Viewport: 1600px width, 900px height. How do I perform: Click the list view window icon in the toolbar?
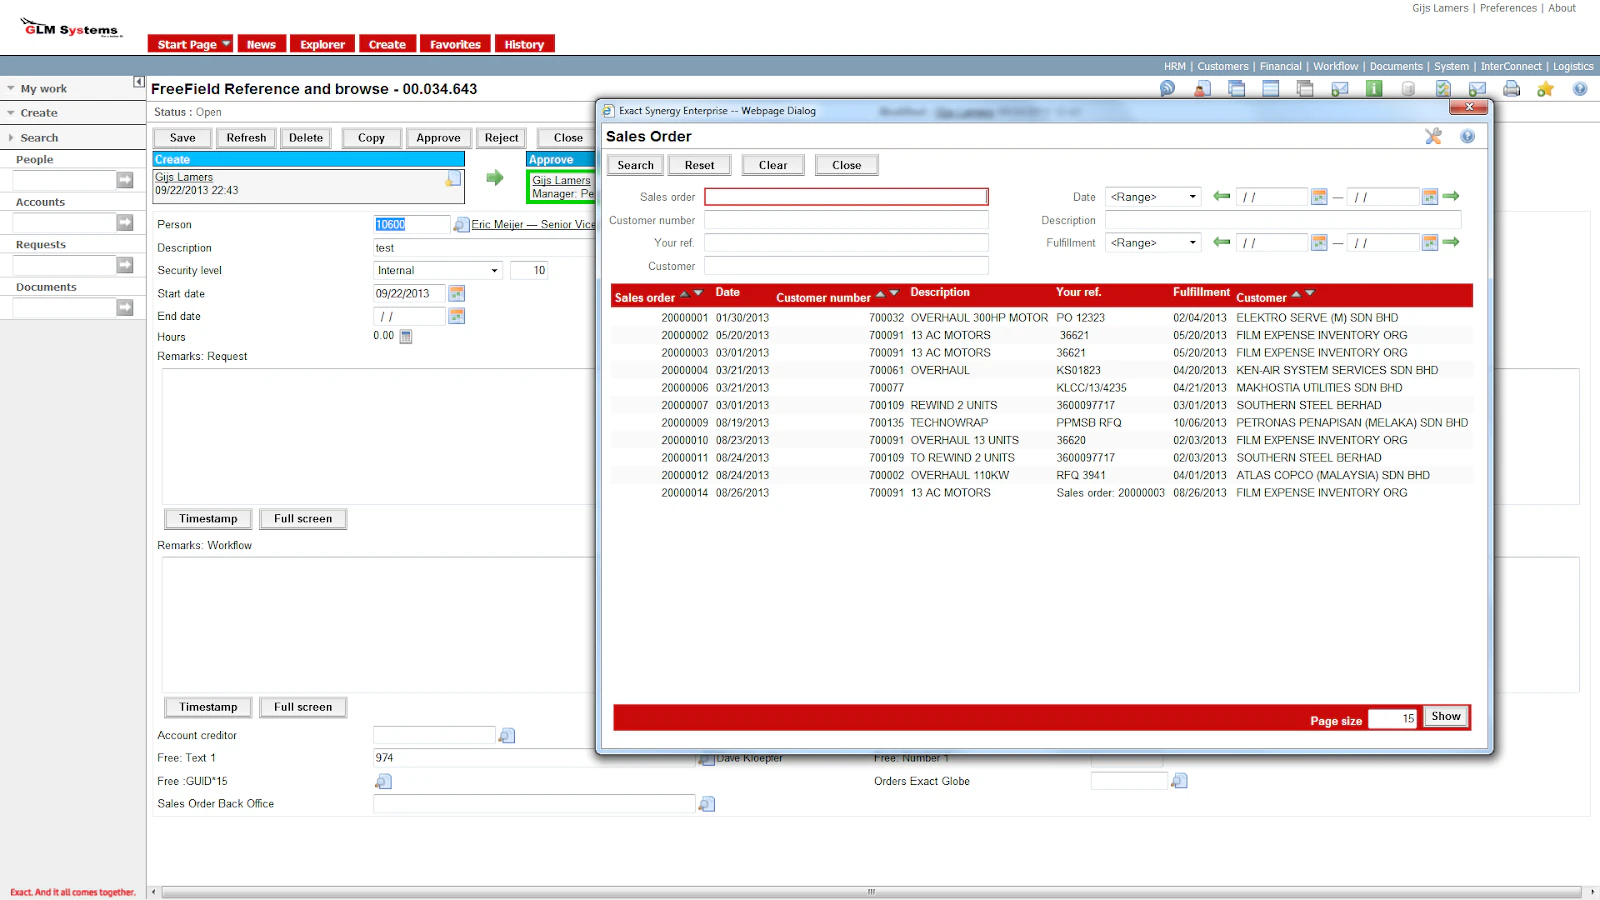pyautogui.click(x=1271, y=88)
